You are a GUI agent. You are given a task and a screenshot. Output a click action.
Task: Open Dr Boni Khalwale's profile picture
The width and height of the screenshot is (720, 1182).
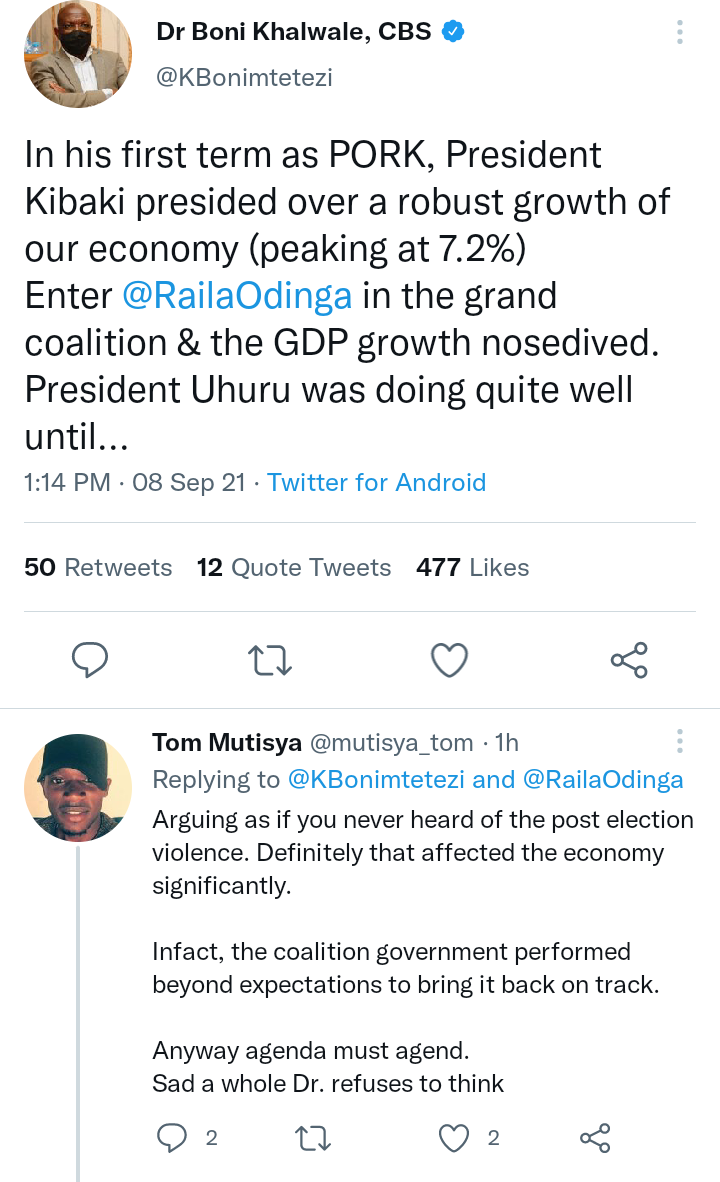point(77,54)
